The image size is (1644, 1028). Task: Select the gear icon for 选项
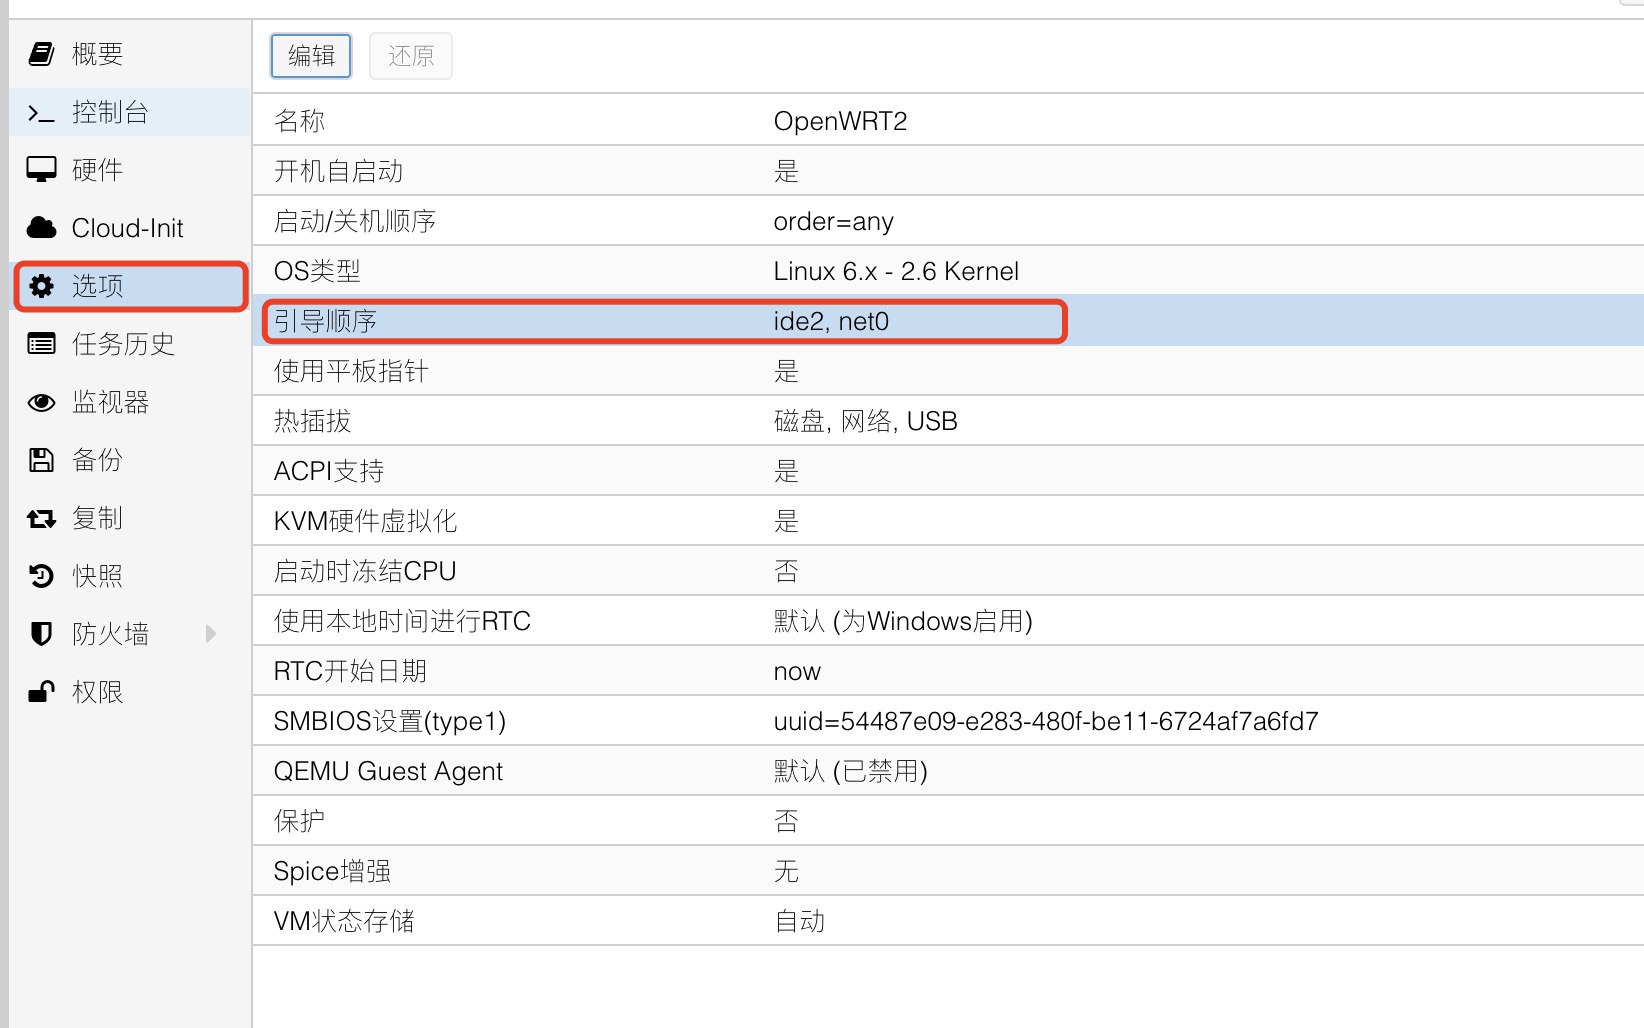pos(41,286)
